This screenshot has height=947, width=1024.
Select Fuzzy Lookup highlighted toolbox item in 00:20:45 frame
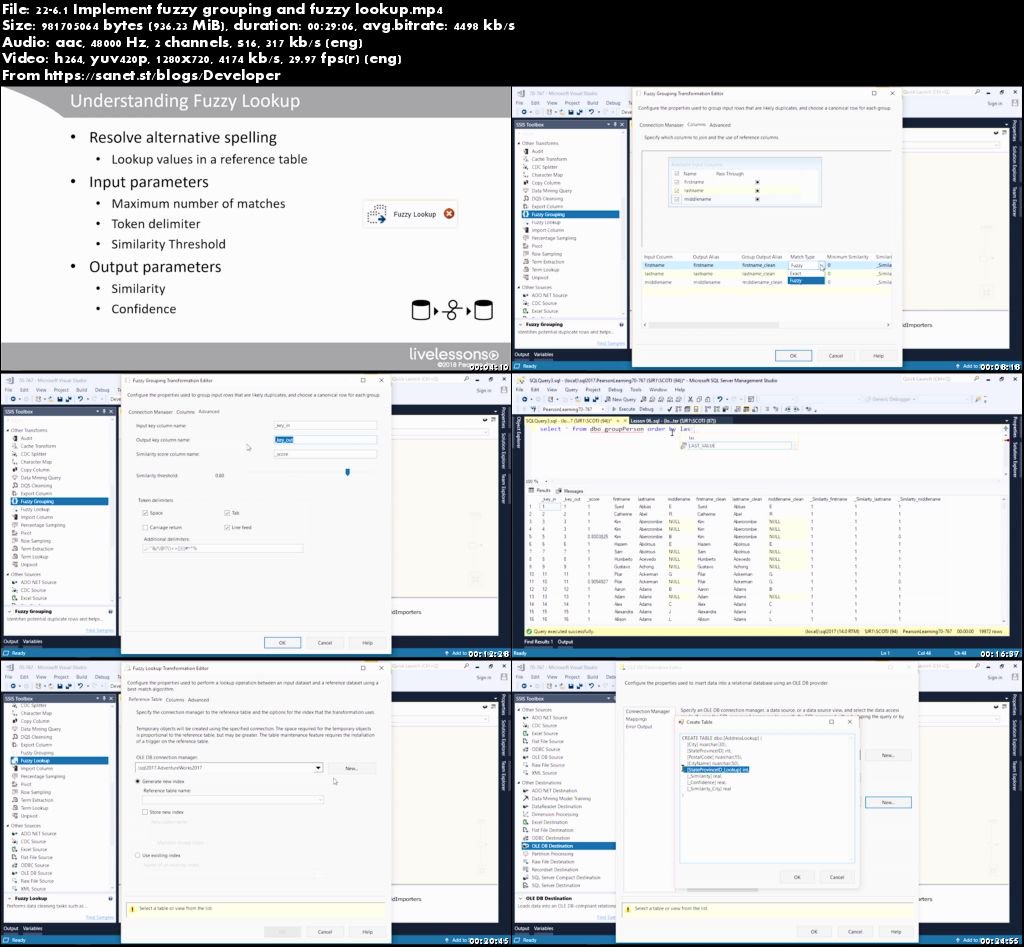(59, 761)
